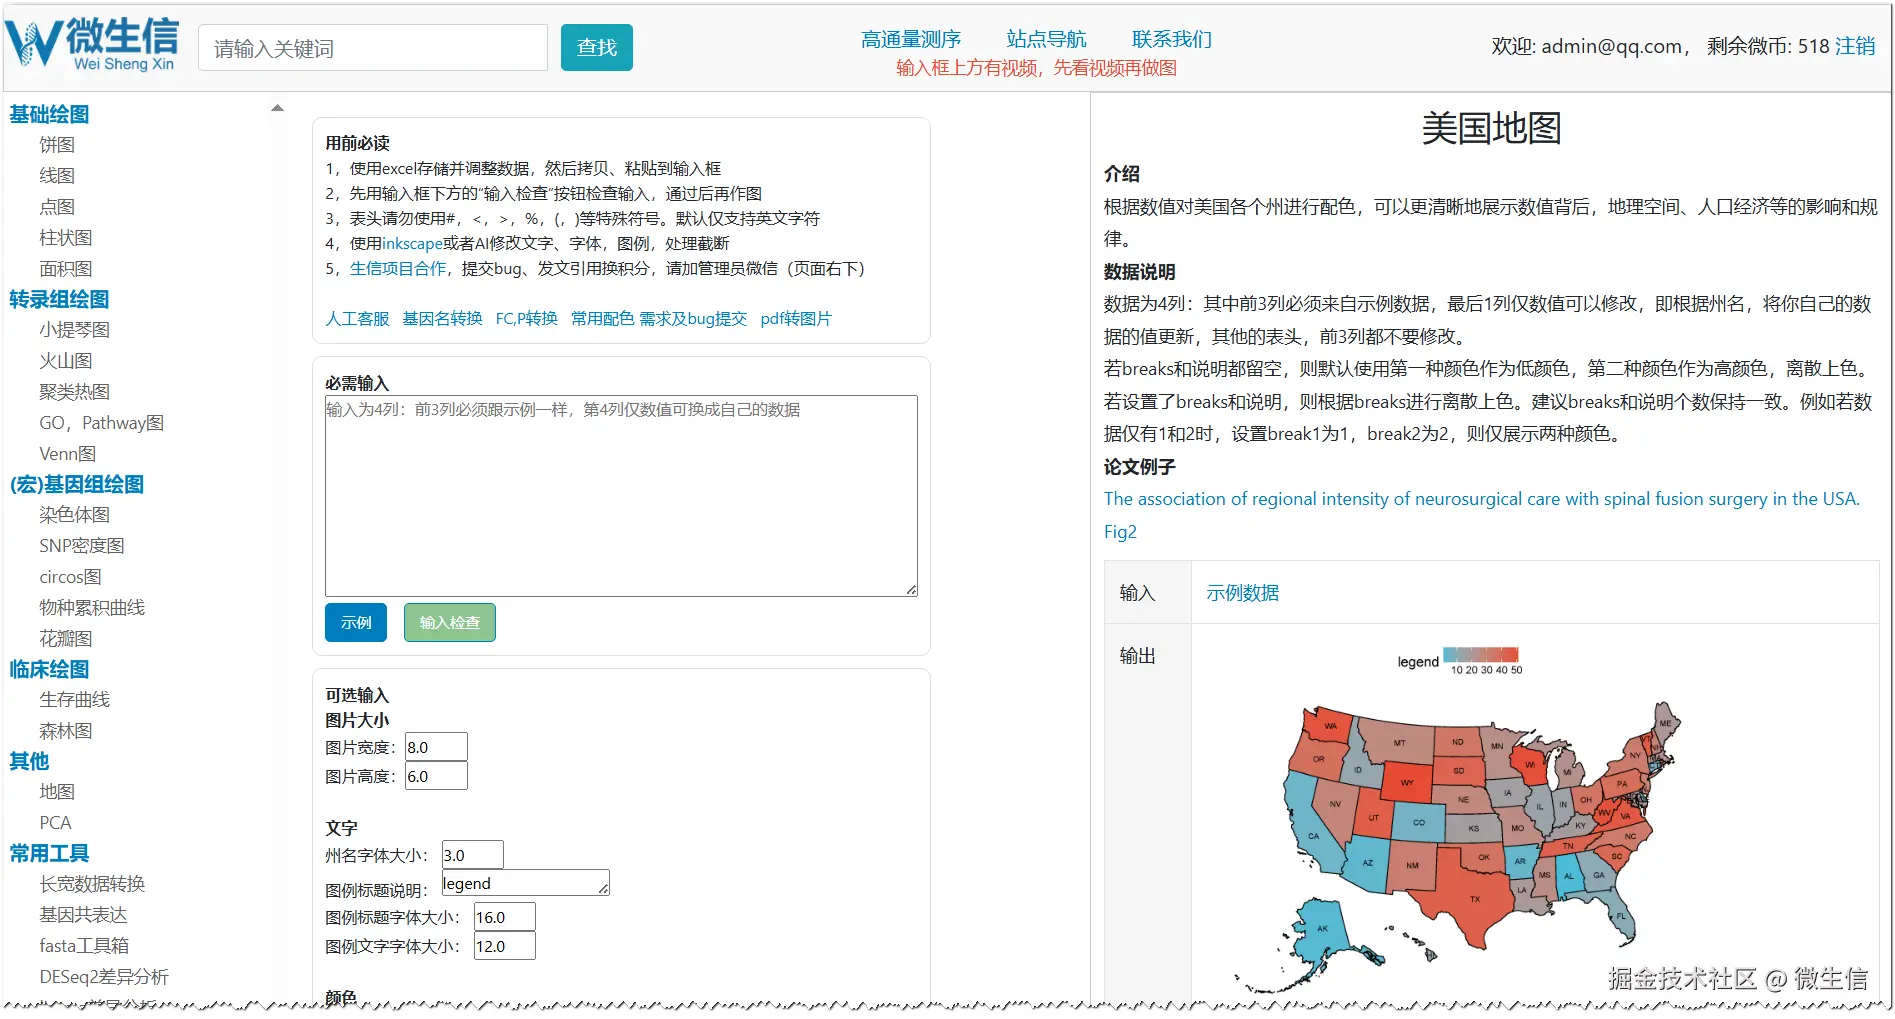
Task: Open 花瓣图 in the sidebar
Action: [66, 639]
